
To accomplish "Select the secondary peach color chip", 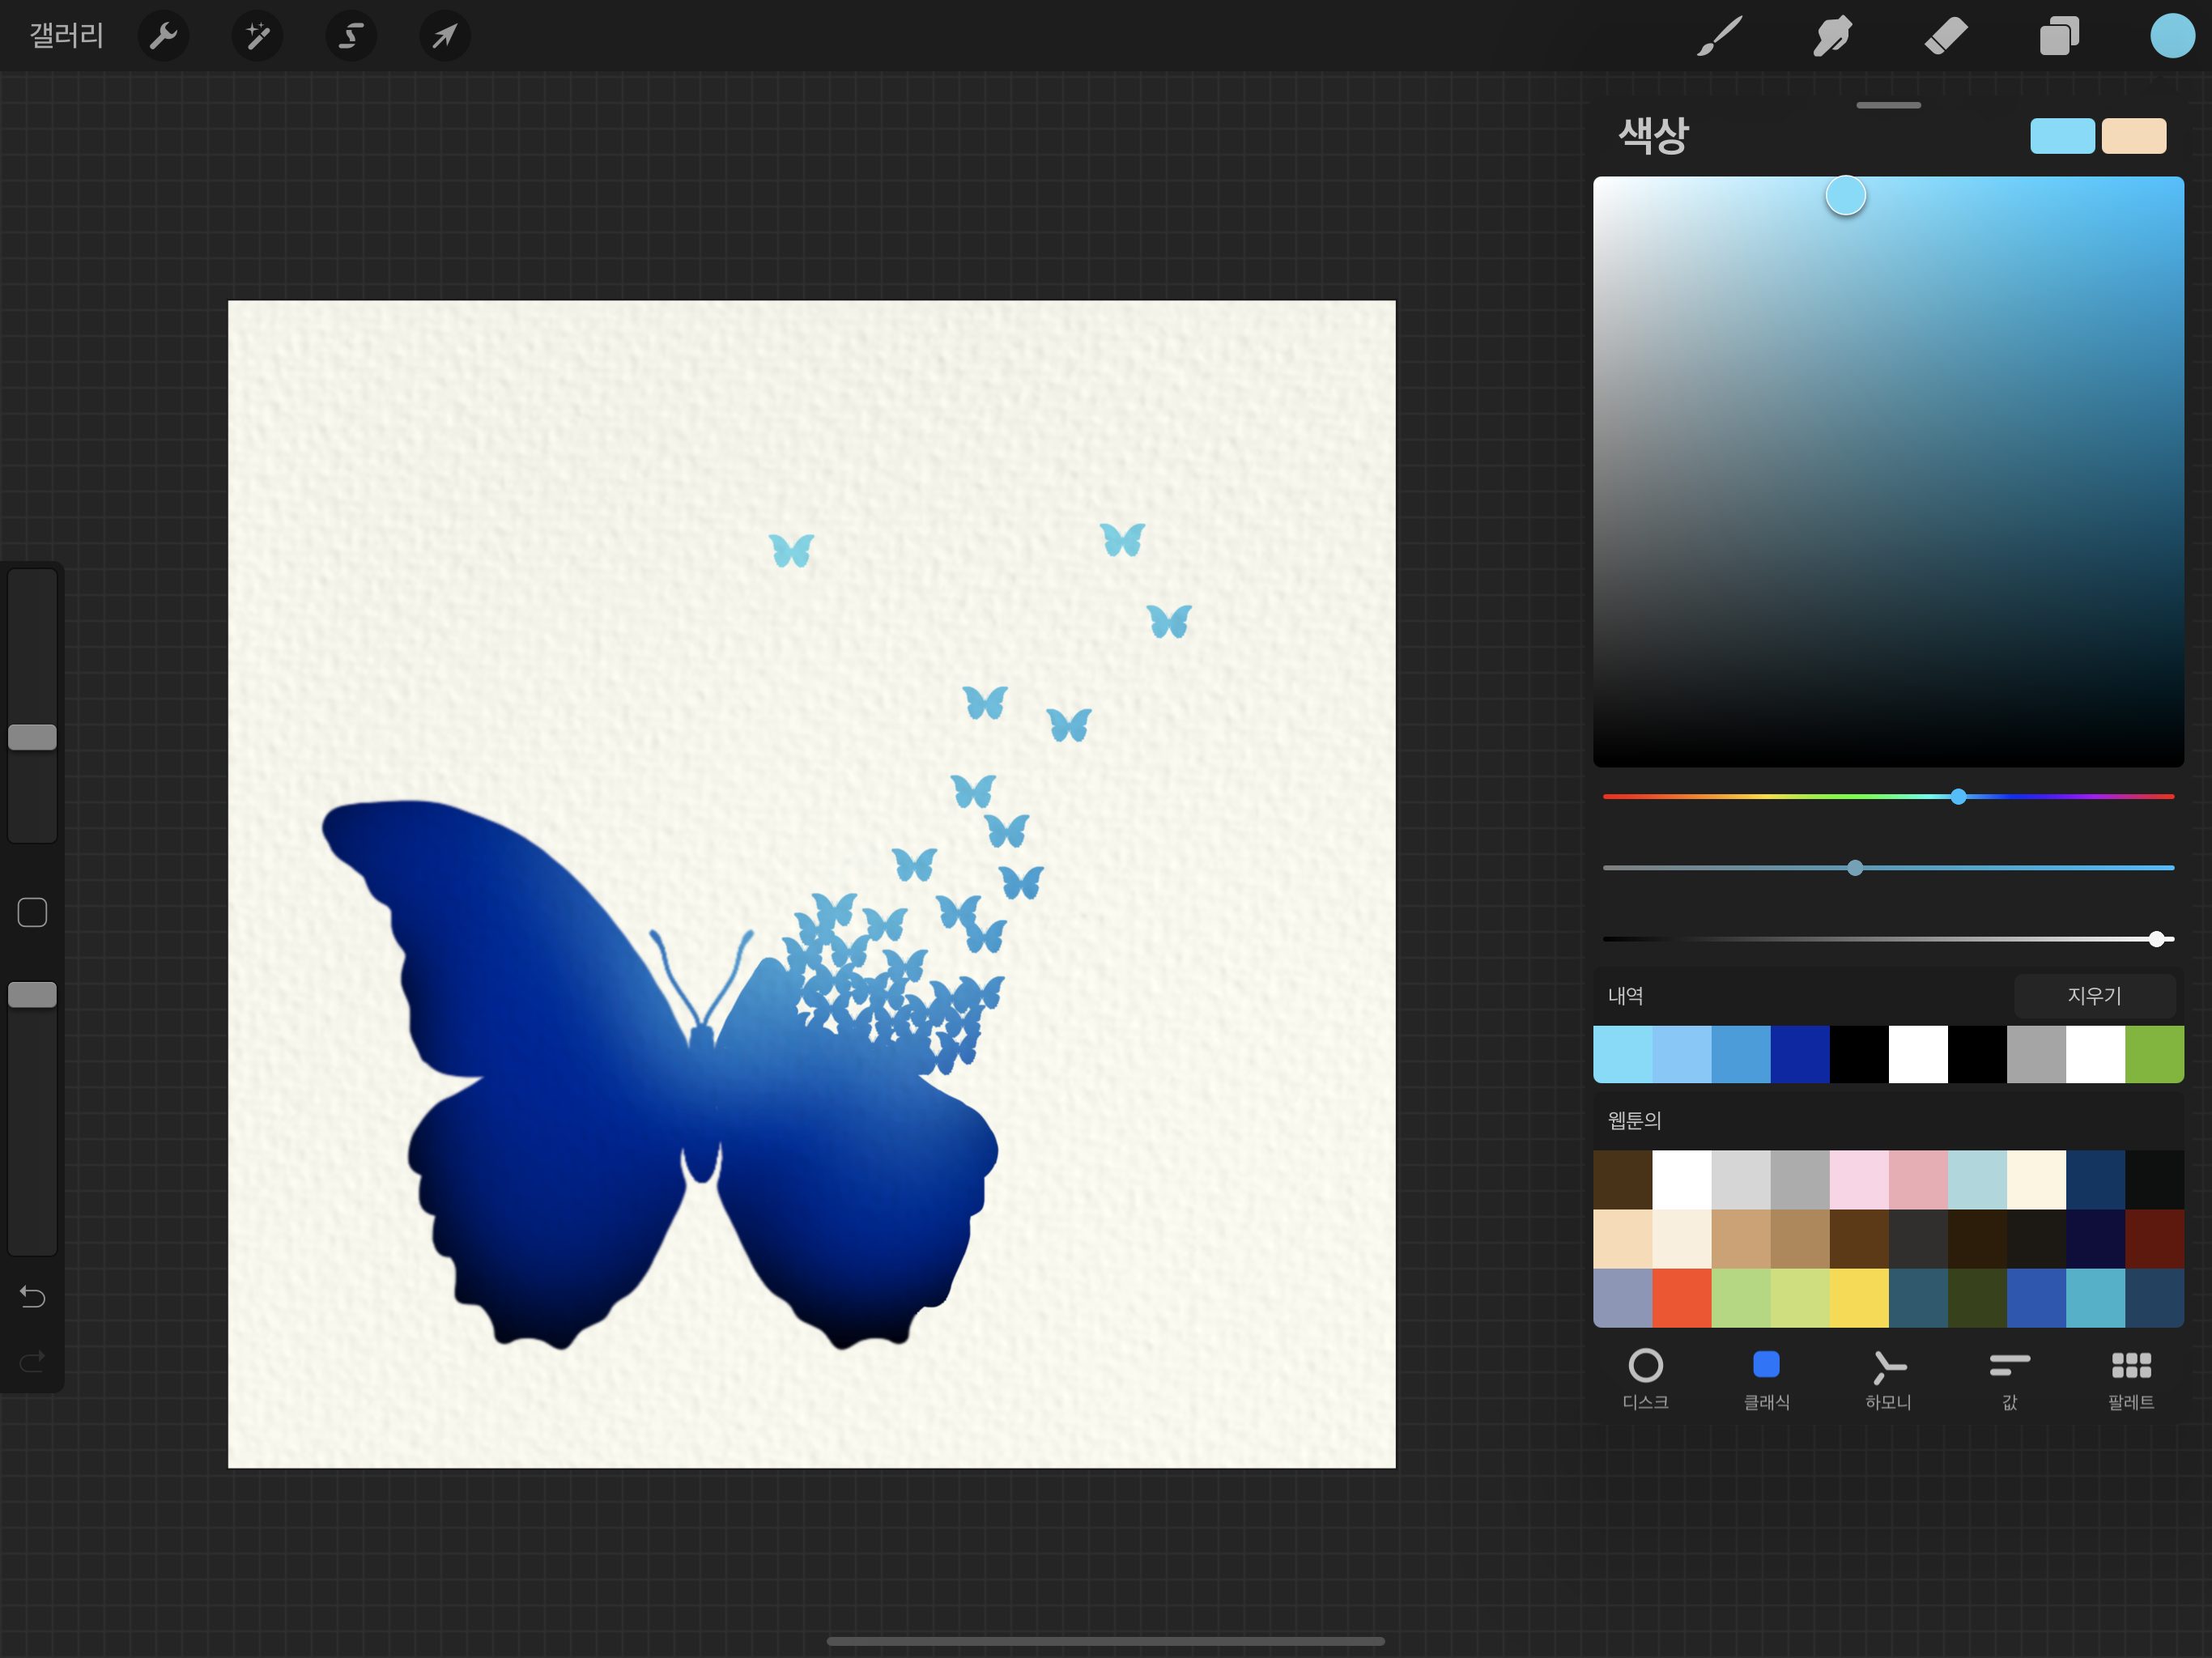I will tap(2134, 135).
